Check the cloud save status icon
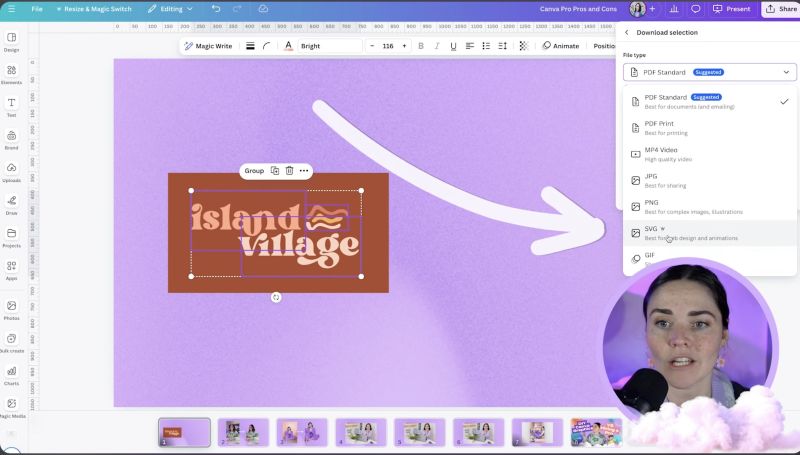 coord(263,9)
